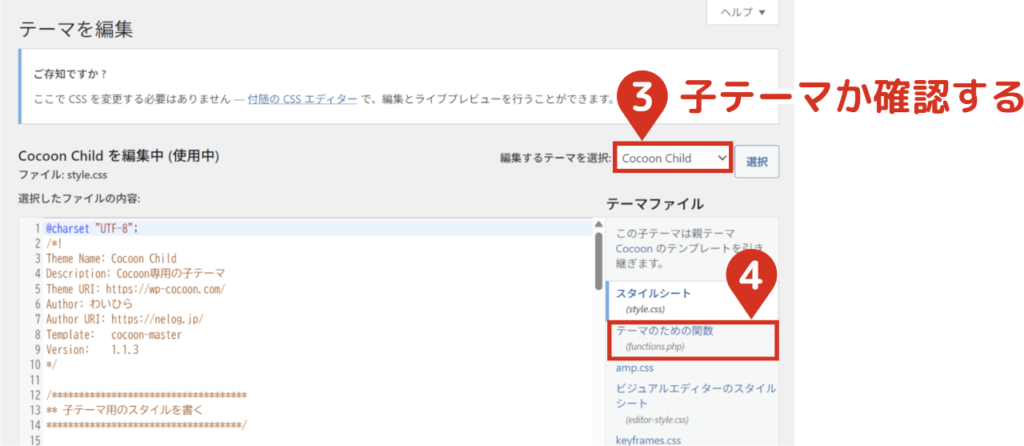Click the red number 3 callout marker
1024x446 pixels.
(x=643, y=100)
